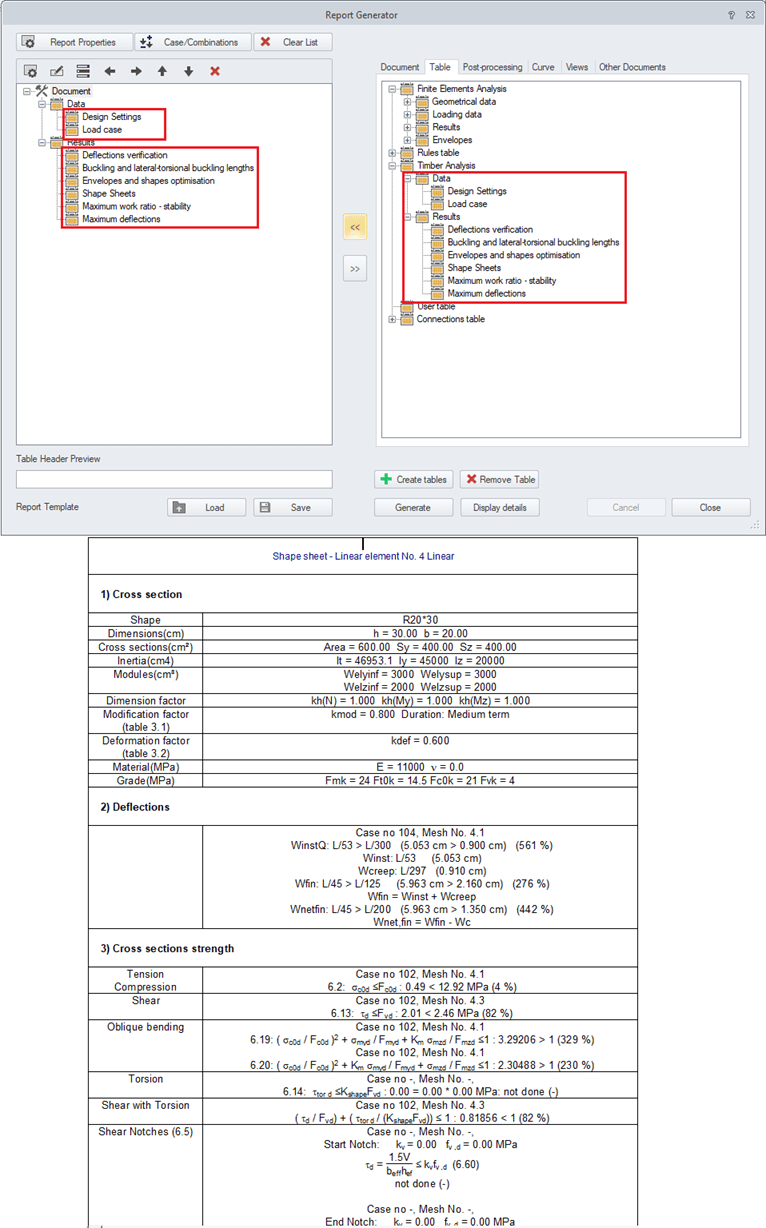
Task: Expand the Connections table node
Action: pyautogui.click(x=392, y=320)
